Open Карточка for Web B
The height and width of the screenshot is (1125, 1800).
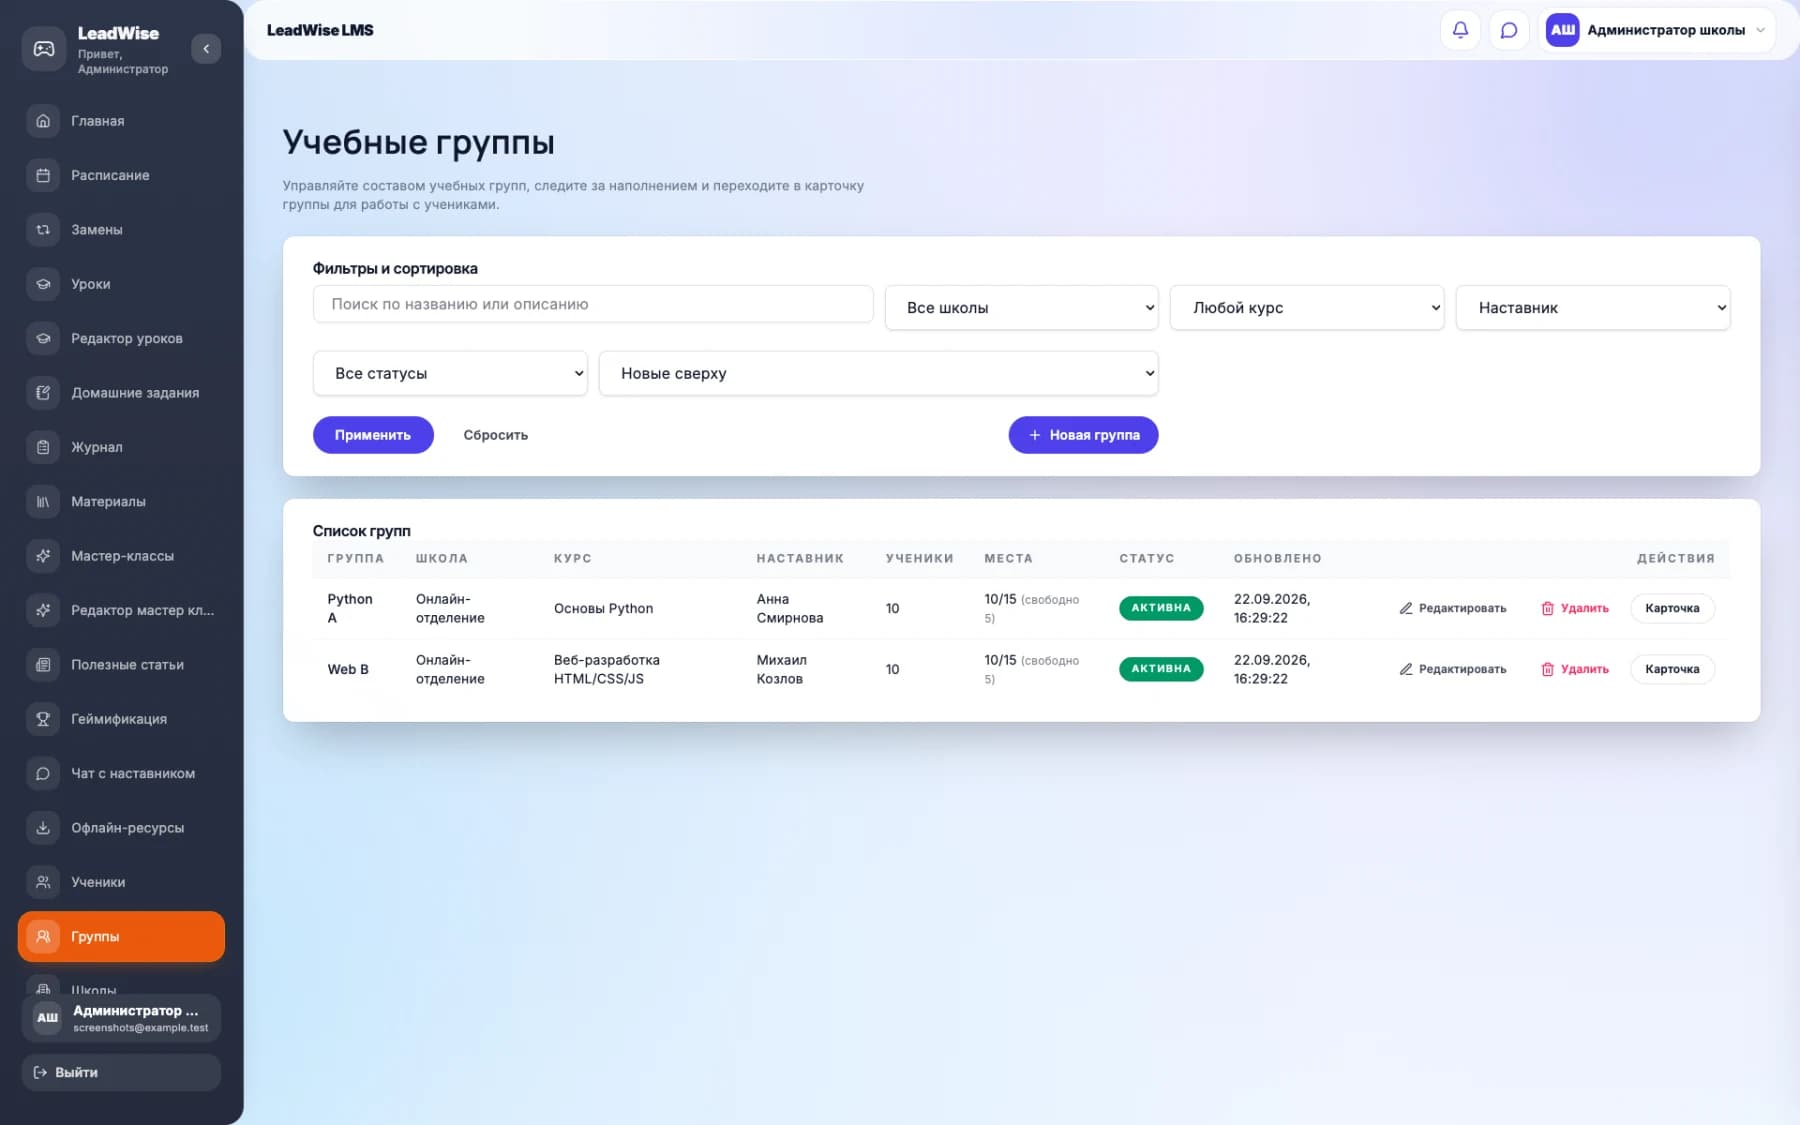point(1672,670)
